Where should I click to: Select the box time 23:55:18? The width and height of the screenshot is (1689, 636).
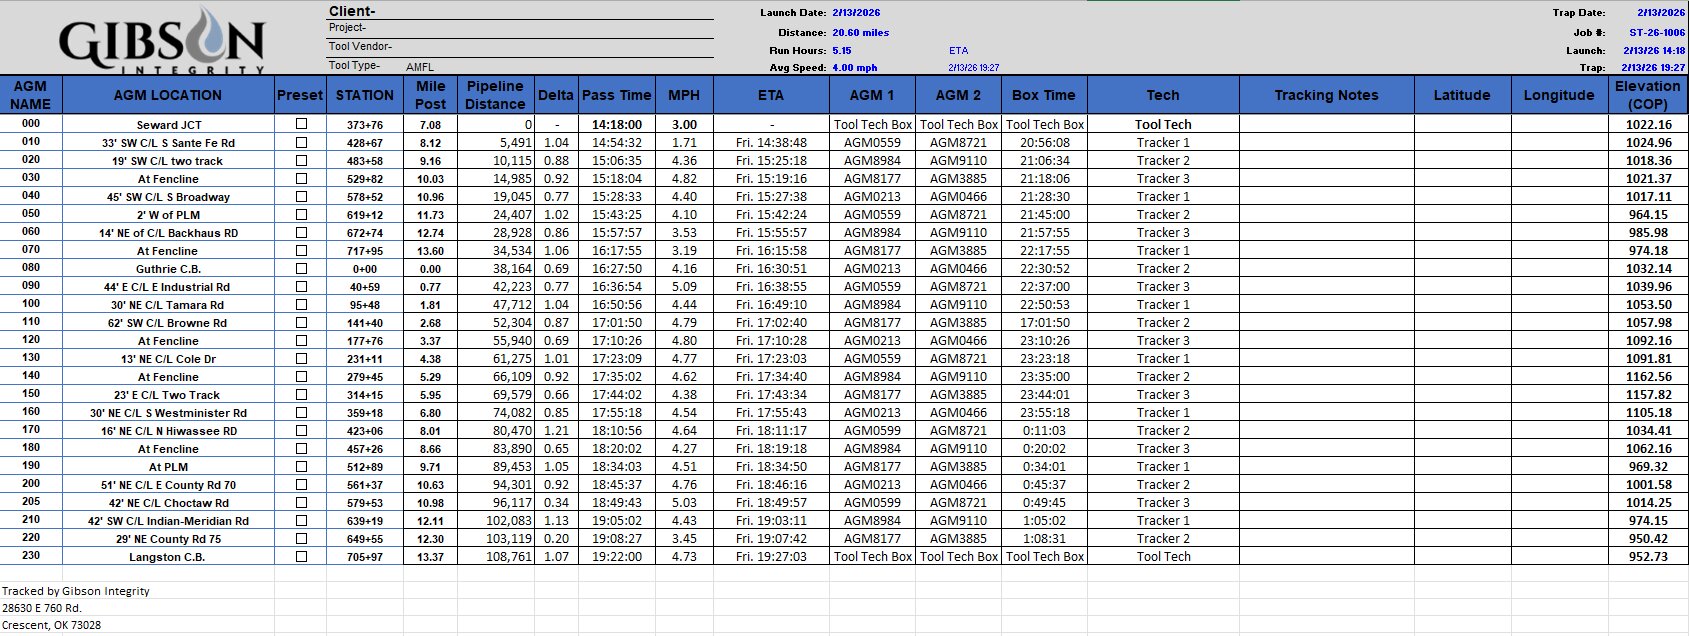1045,413
